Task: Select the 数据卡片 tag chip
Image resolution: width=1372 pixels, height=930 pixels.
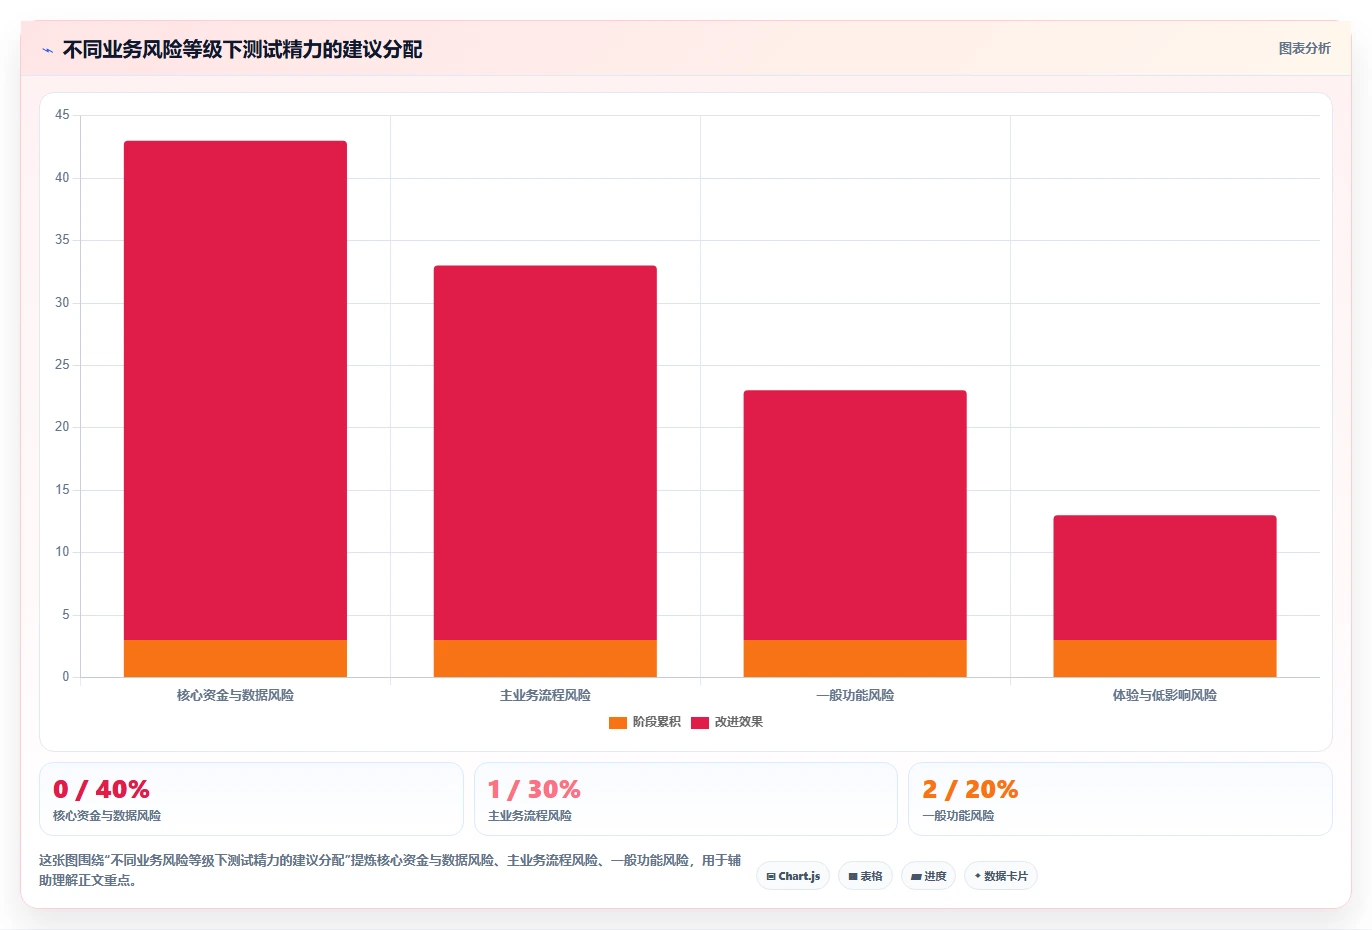Action: tap(1001, 876)
